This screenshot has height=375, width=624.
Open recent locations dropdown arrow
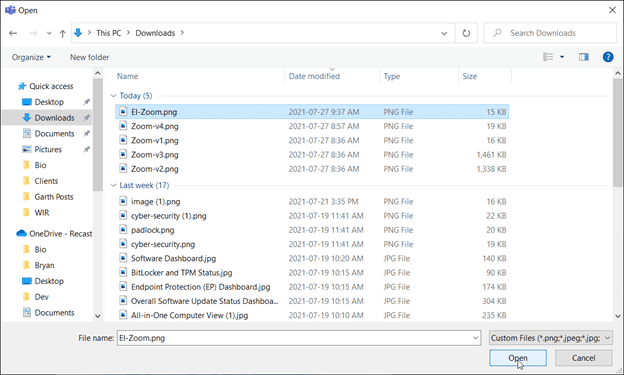tap(49, 33)
